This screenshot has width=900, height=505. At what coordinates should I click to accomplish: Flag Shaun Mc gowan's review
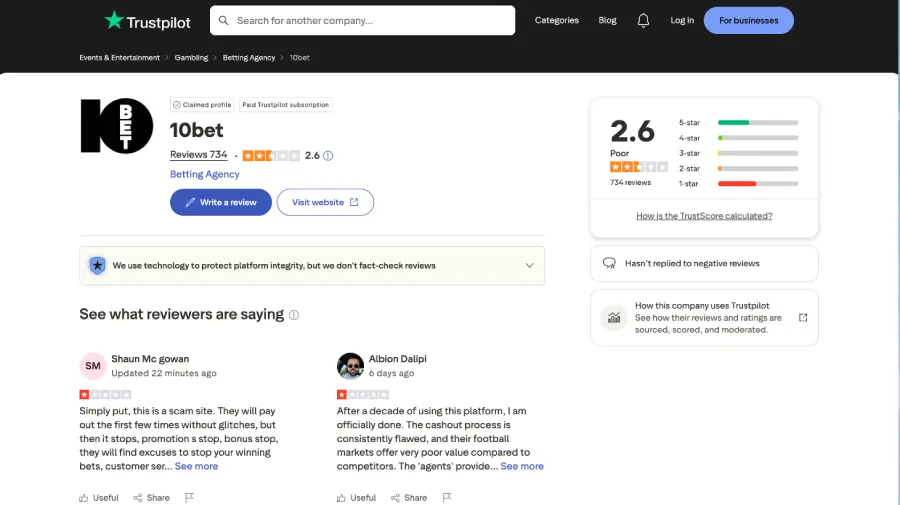pyautogui.click(x=189, y=498)
